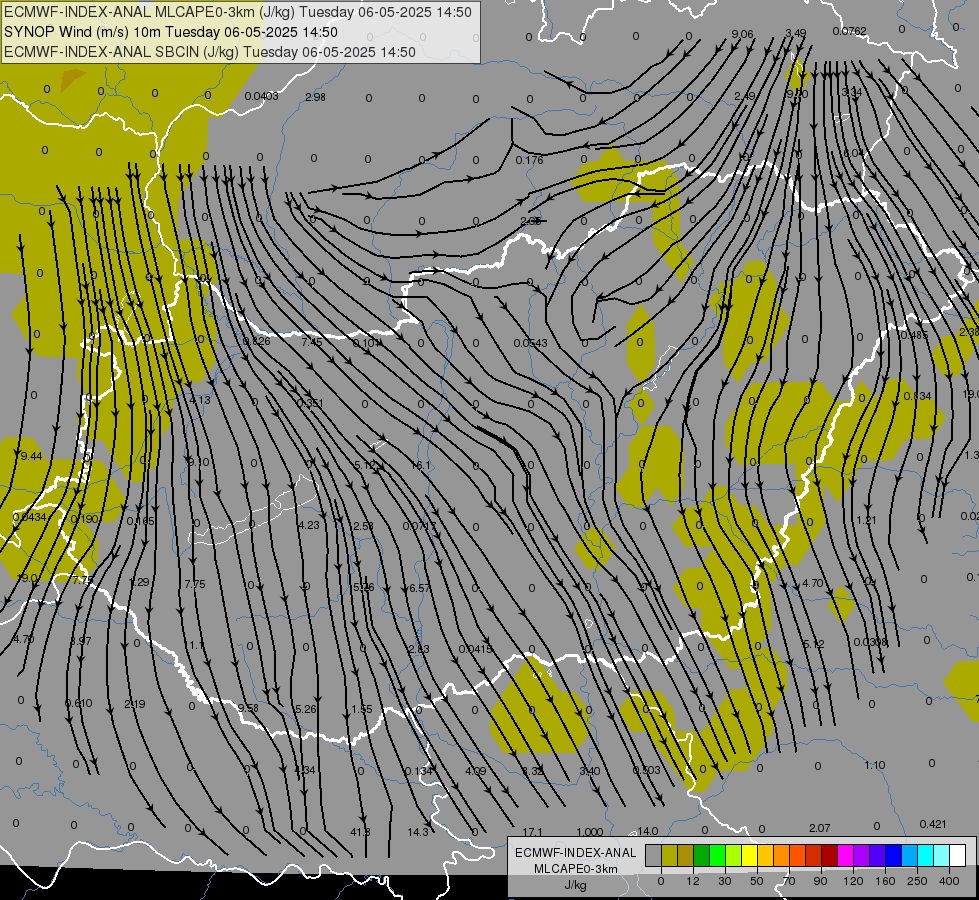Select the olive swatch right after 0 in legend
The height and width of the screenshot is (900, 979).
tap(669, 855)
